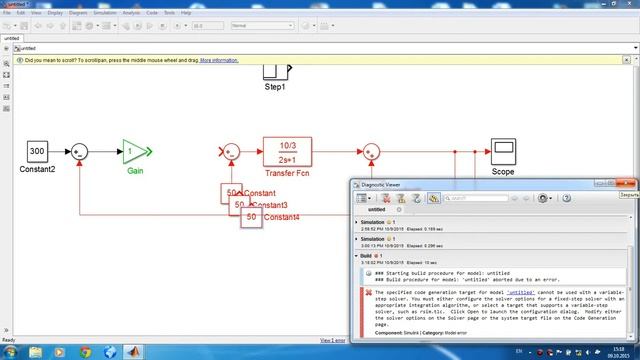Expand the second Simulation entry at 3:00 PM
The width and height of the screenshot is (640, 360).
356,239
